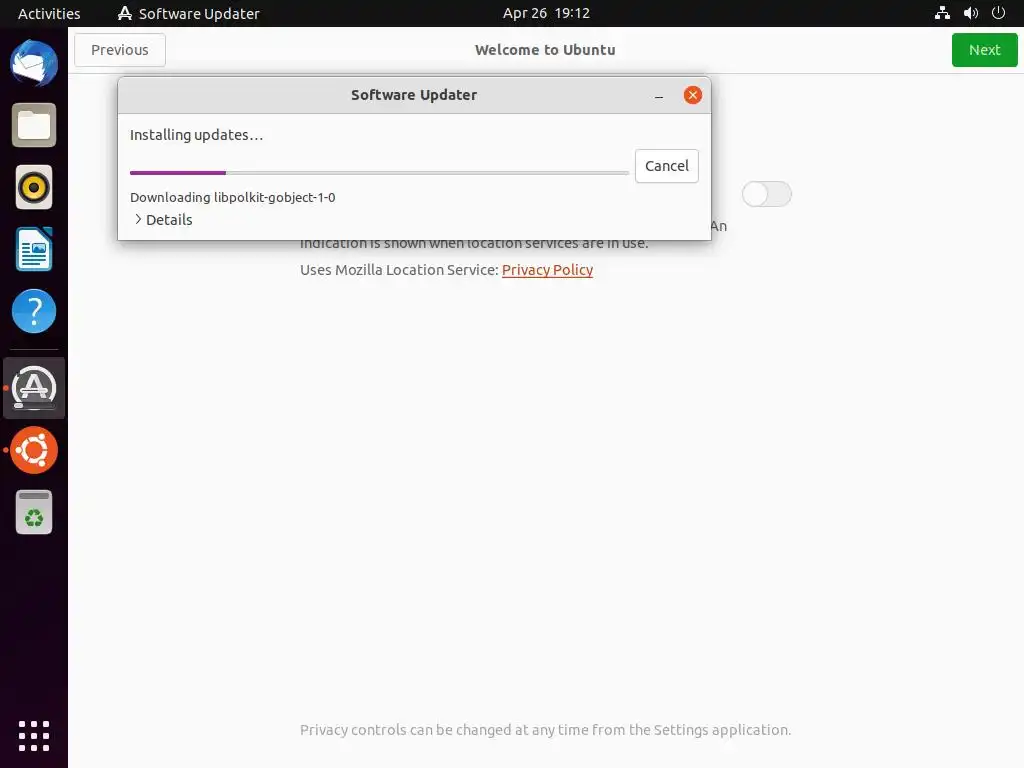Open the Privacy Policy link
Screen dimensions: 1024x768
[x=547, y=270]
